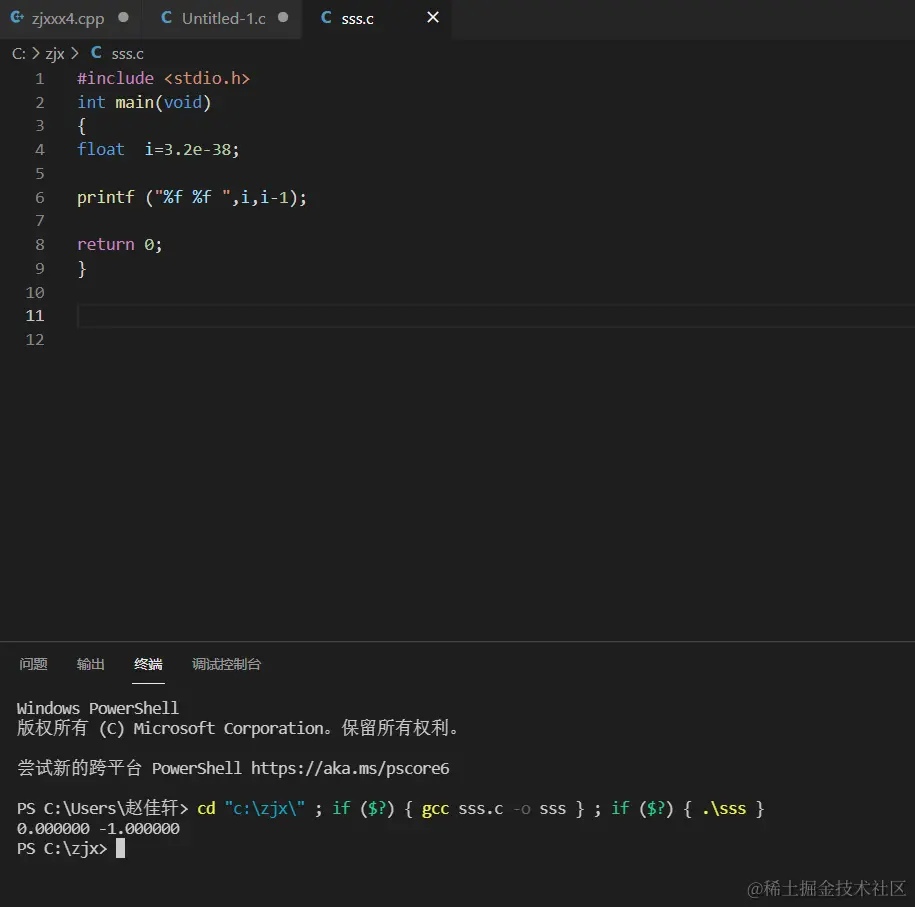Select the 终端 panel tab
Image resolution: width=915 pixels, height=907 pixels.
(148, 663)
